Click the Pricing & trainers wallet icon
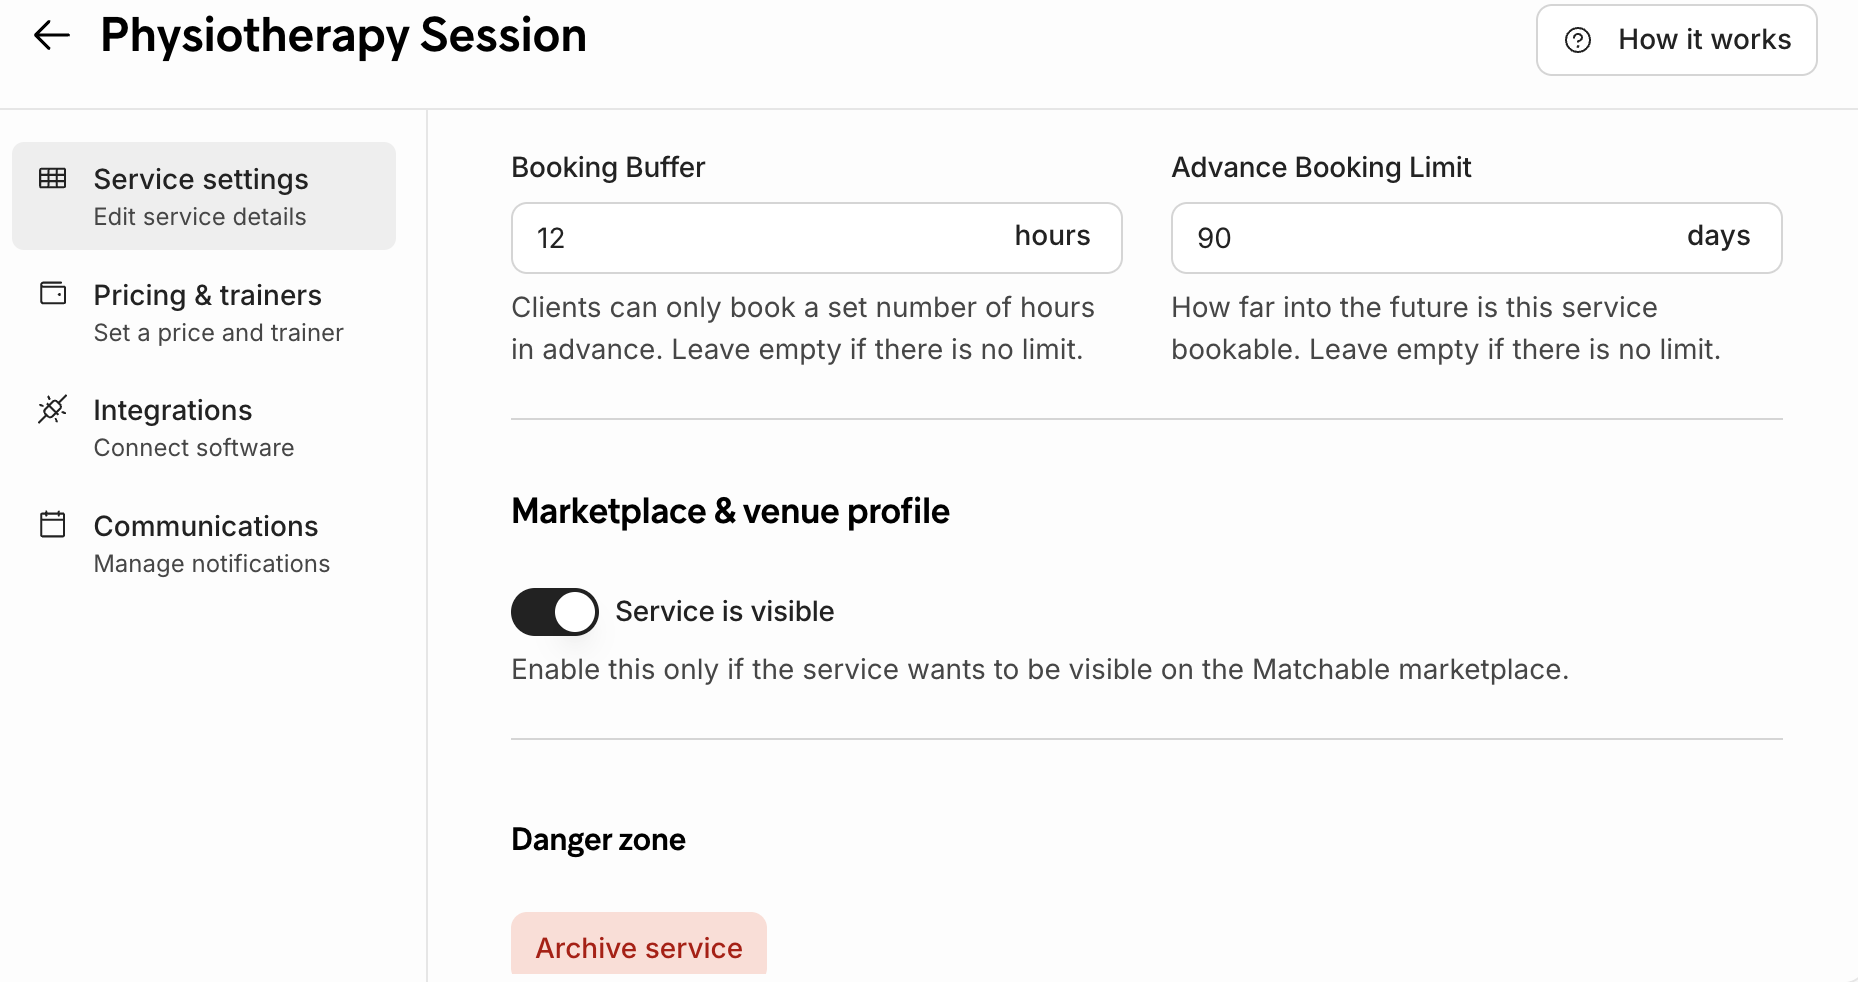 coord(53,294)
